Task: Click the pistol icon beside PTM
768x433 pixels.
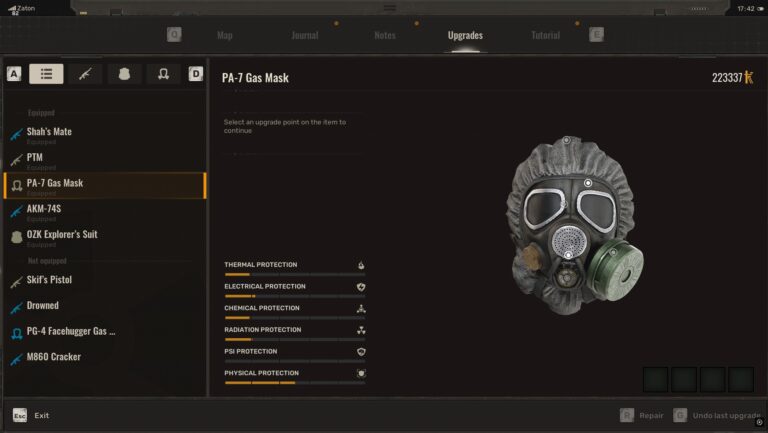Action: pos(16,160)
